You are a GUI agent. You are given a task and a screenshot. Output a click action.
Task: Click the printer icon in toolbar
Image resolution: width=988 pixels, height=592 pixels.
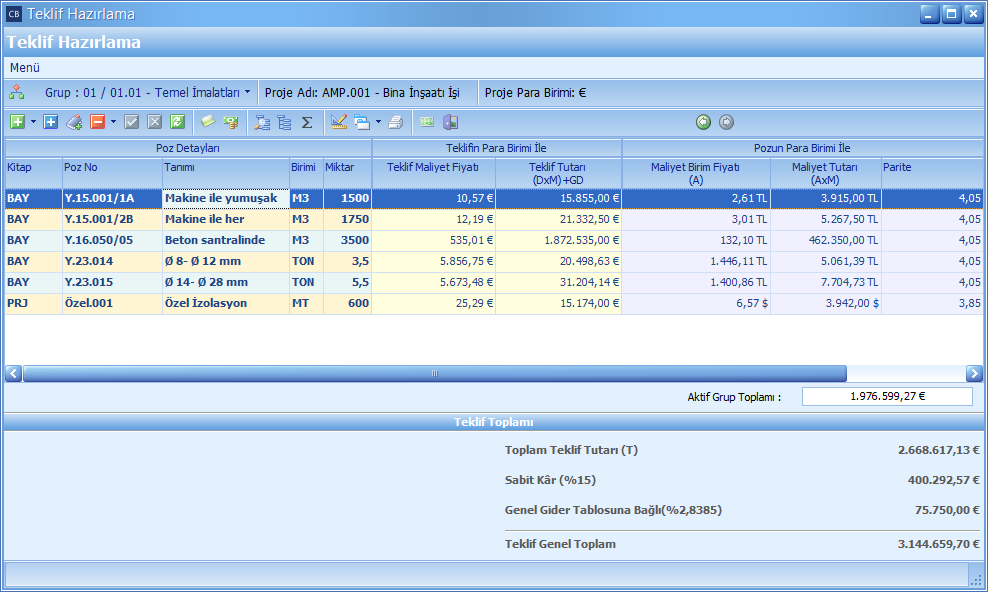395,122
